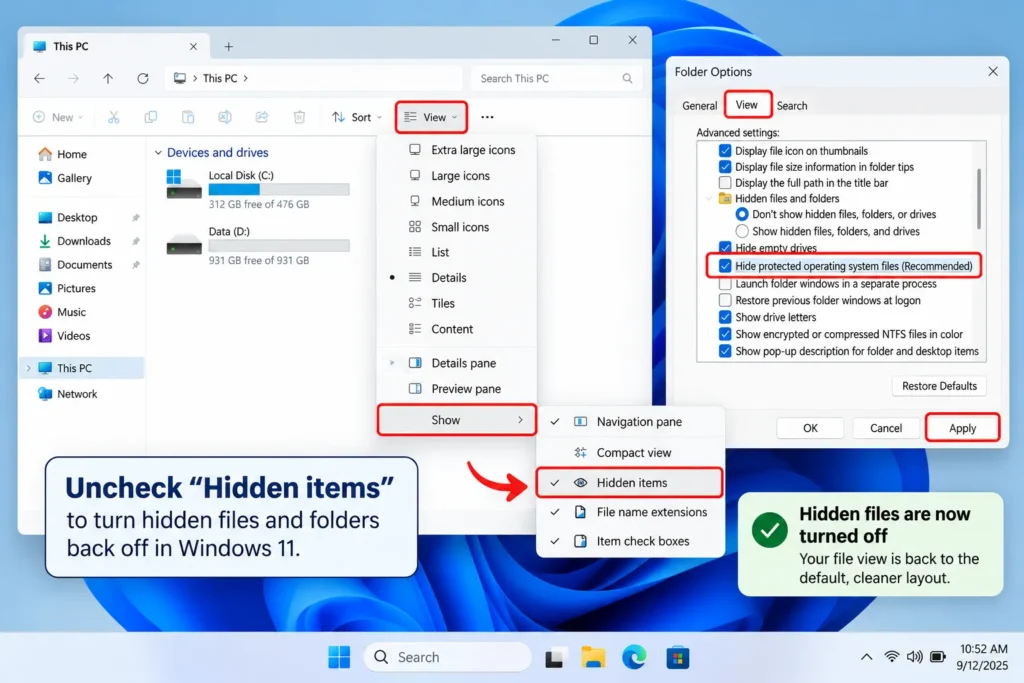Switch to General tab in Folder Options
This screenshot has width=1024, height=683.
(x=699, y=106)
